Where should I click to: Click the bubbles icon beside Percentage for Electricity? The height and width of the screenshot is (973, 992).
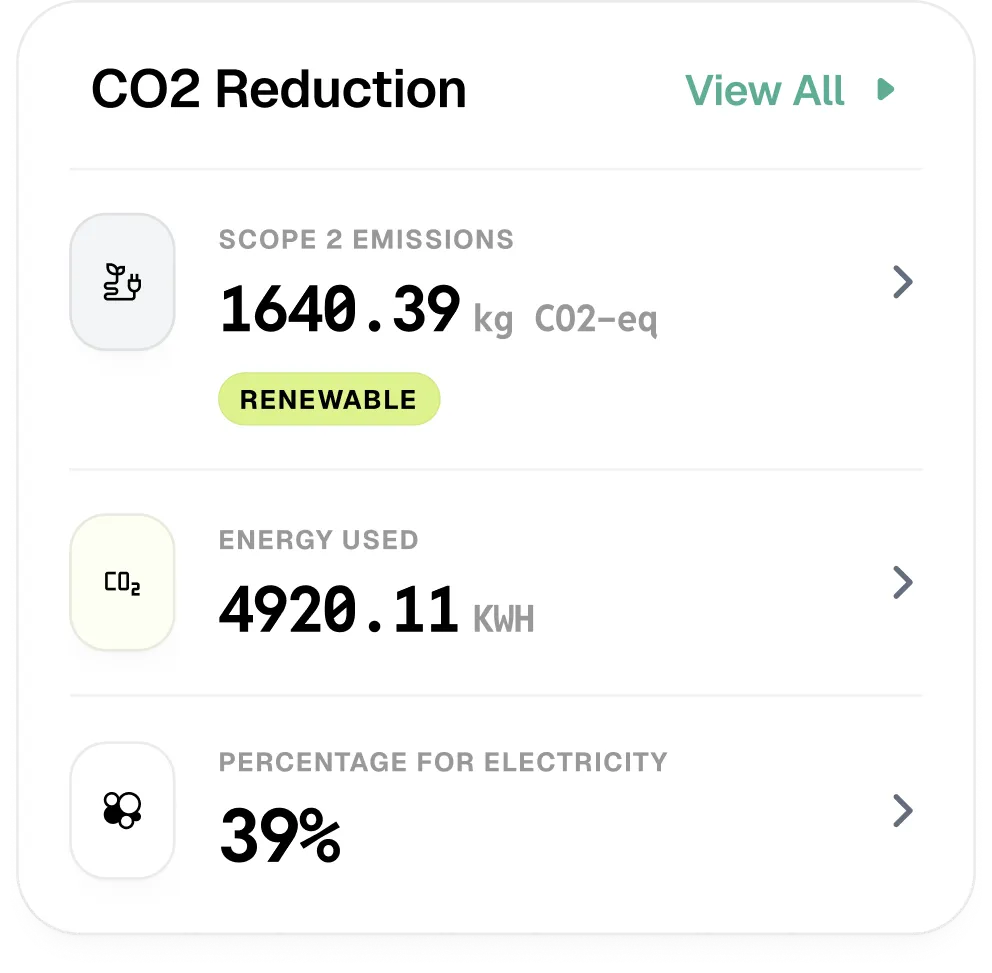click(x=122, y=810)
